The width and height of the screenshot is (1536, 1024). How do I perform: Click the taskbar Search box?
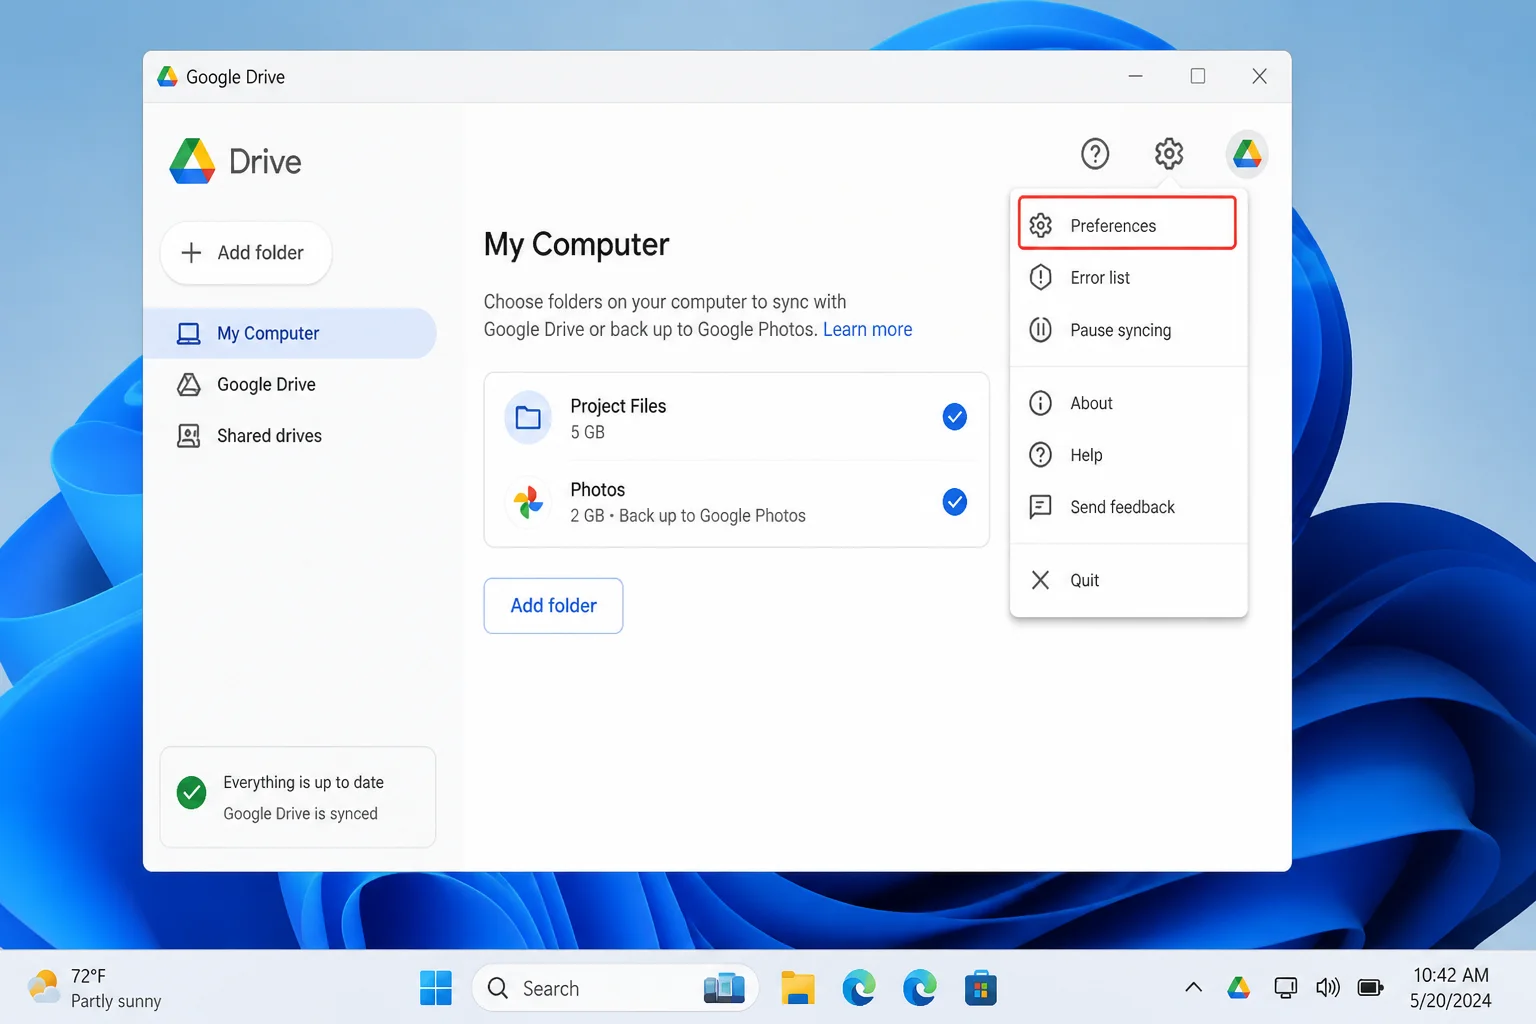pyautogui.click(x=614, y=988)
